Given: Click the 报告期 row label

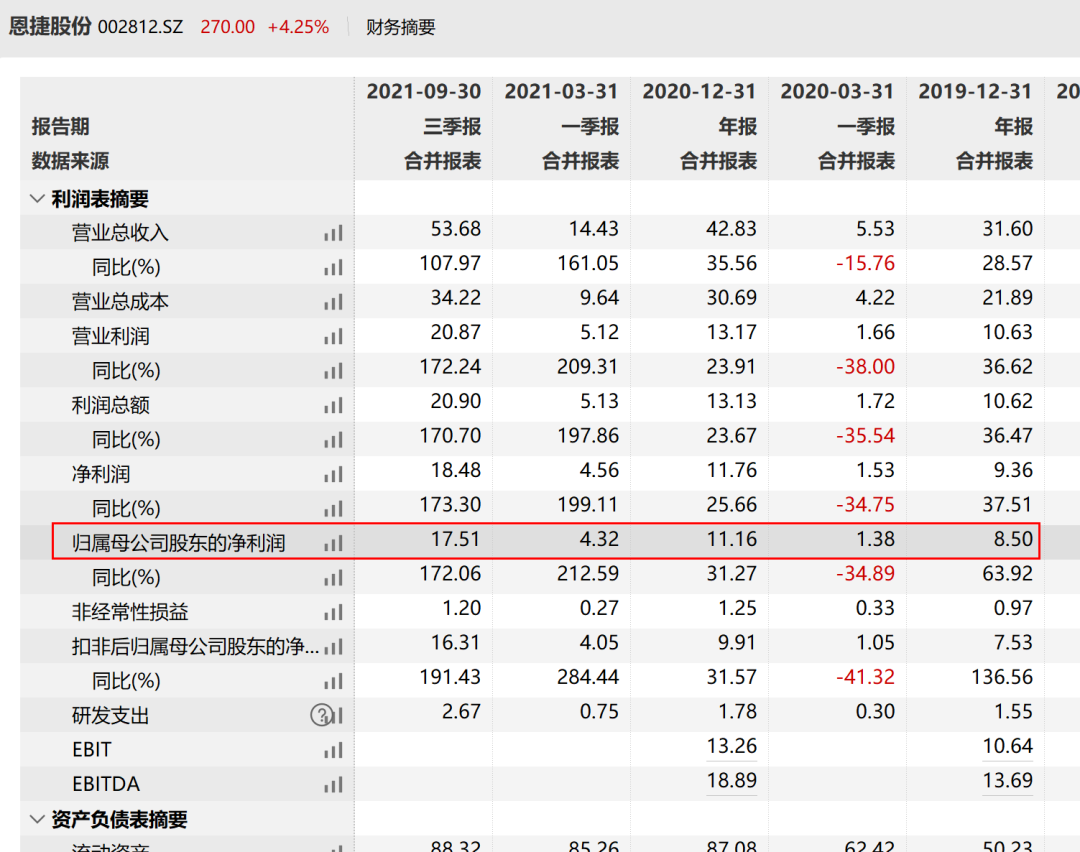Looking at the screenshot, I should click(61, 127).
